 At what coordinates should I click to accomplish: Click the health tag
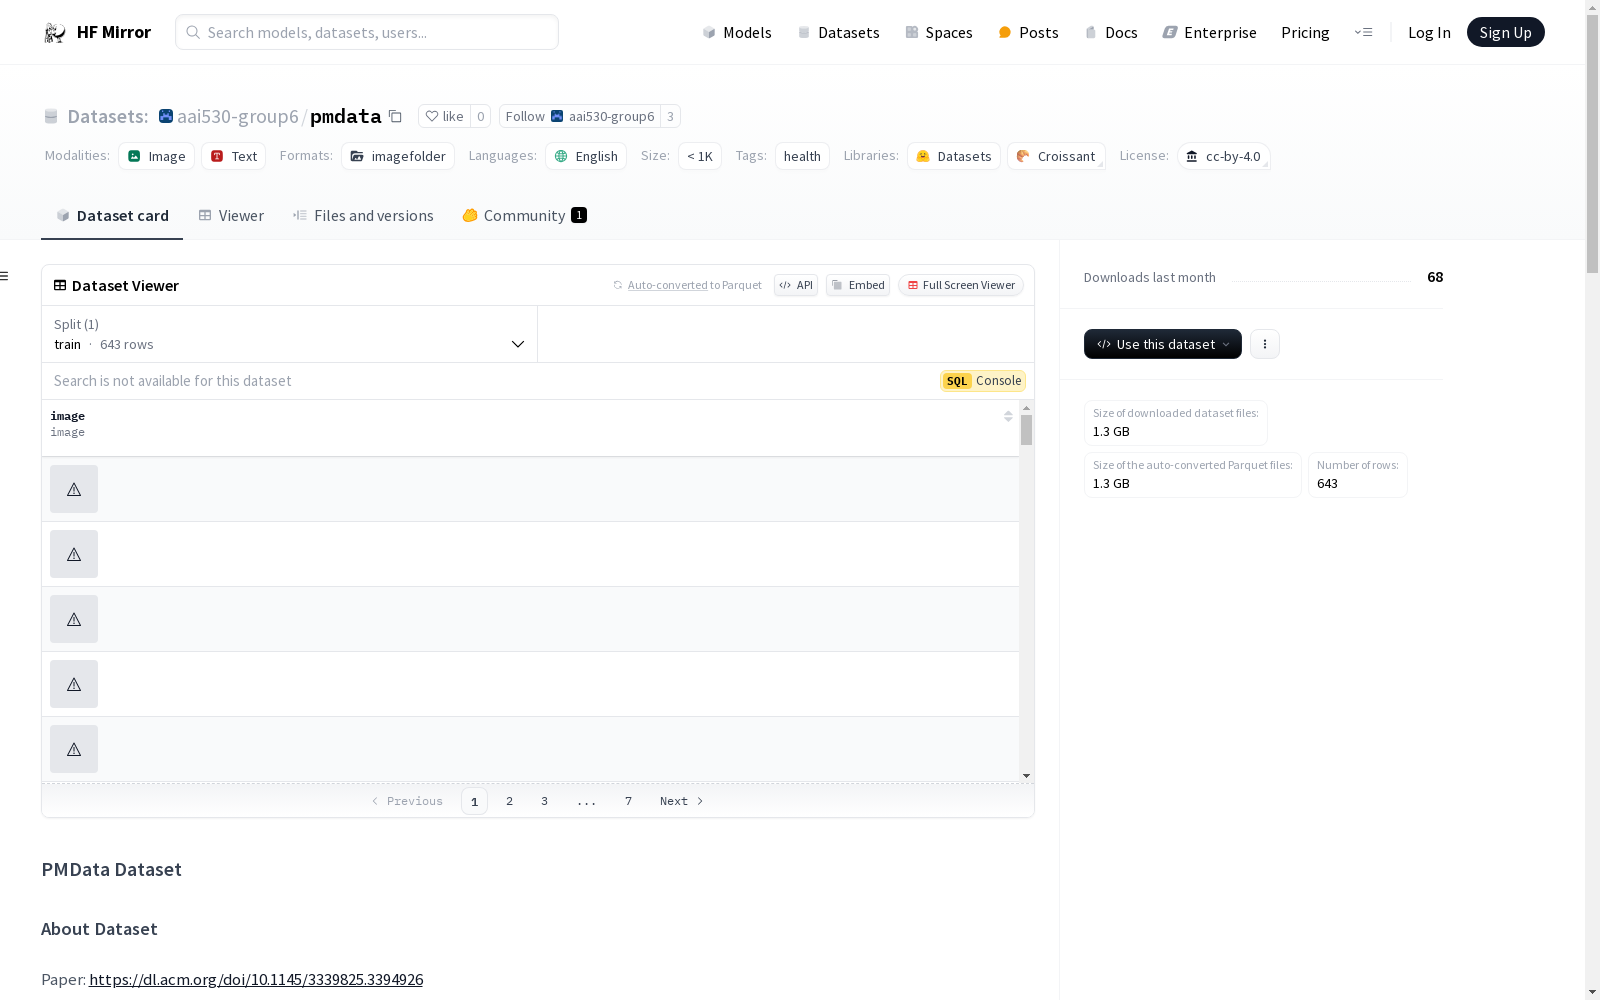(802, 156)
